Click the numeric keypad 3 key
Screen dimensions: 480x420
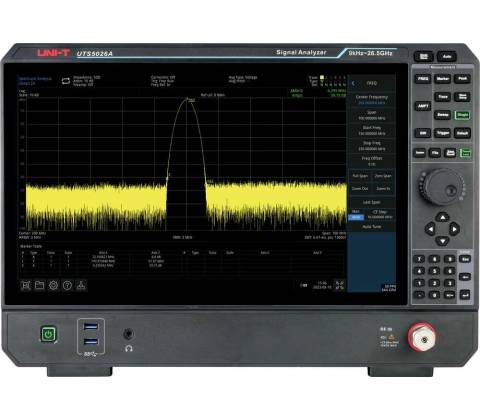(449, 283)
